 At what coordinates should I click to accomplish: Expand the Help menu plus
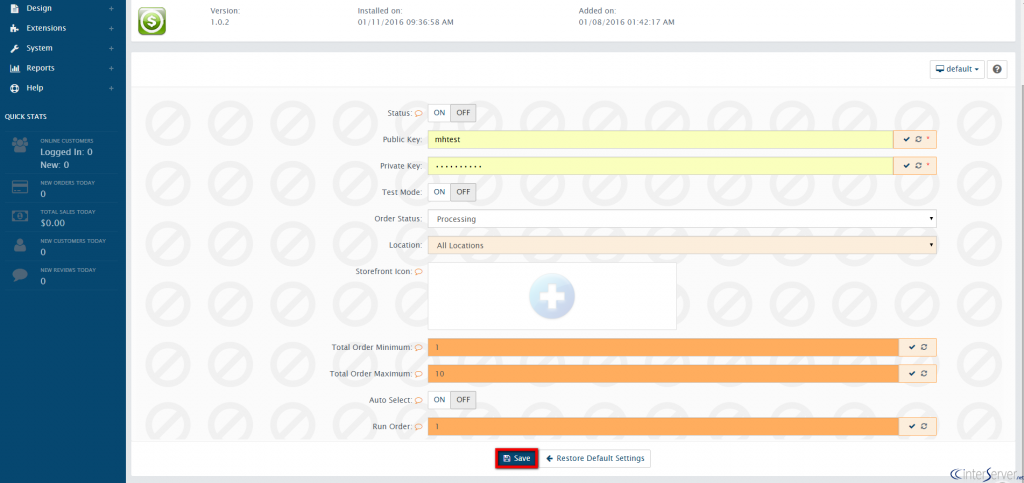(112, 88)
